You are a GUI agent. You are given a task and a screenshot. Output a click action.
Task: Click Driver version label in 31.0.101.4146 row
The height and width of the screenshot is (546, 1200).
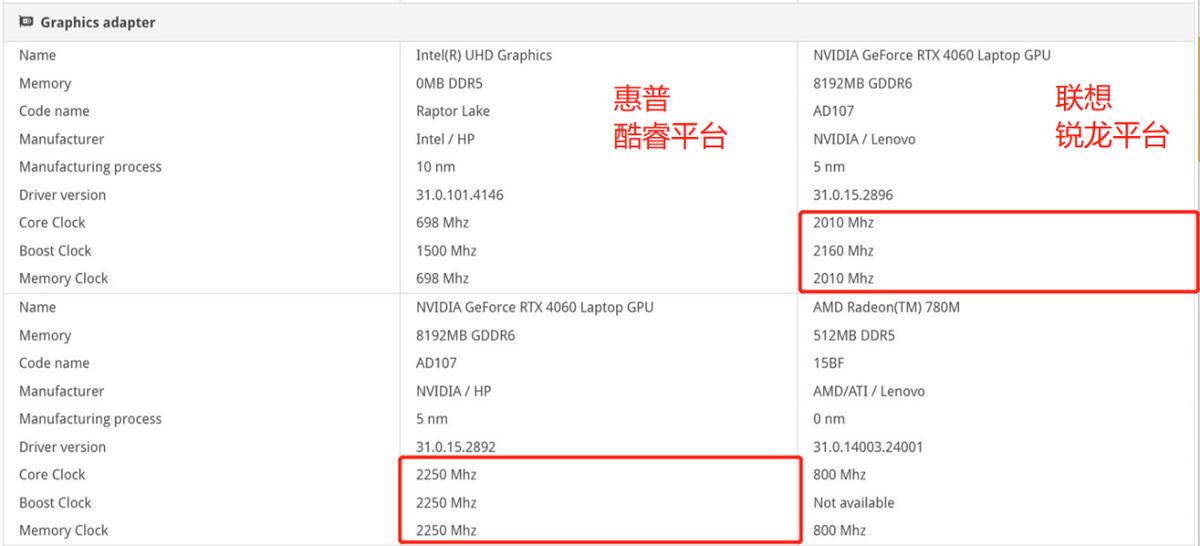(62, 195)
